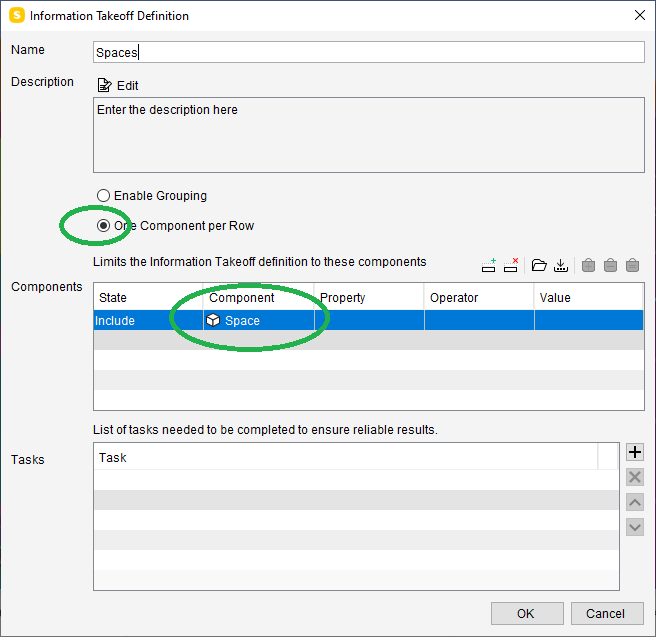The width and height of the screenshot is (656, 637).
Task: Click the Space component cell
Action: pyautogui.click(x=259, y=320)
